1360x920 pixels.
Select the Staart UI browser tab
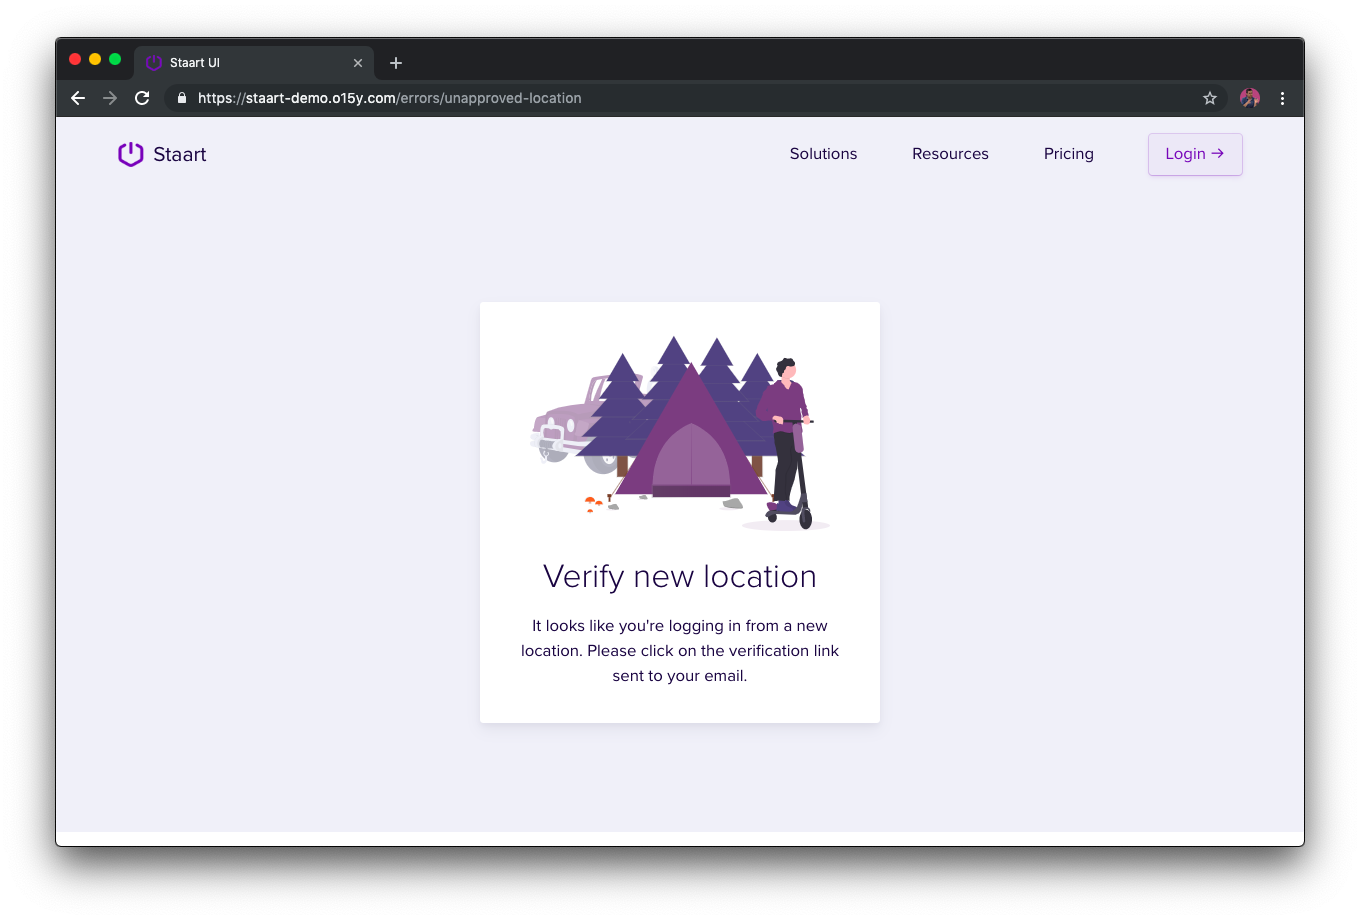tap(254, 62)
